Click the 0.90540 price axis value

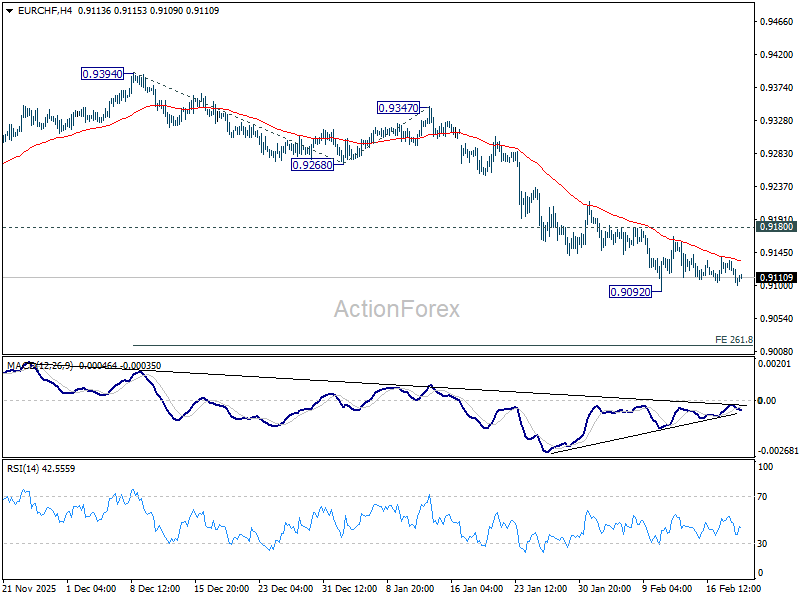click(777, 318)
